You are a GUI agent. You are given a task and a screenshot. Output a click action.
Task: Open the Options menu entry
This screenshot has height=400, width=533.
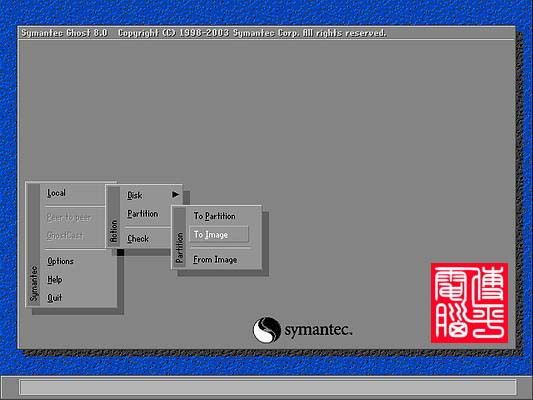point(60,261)
